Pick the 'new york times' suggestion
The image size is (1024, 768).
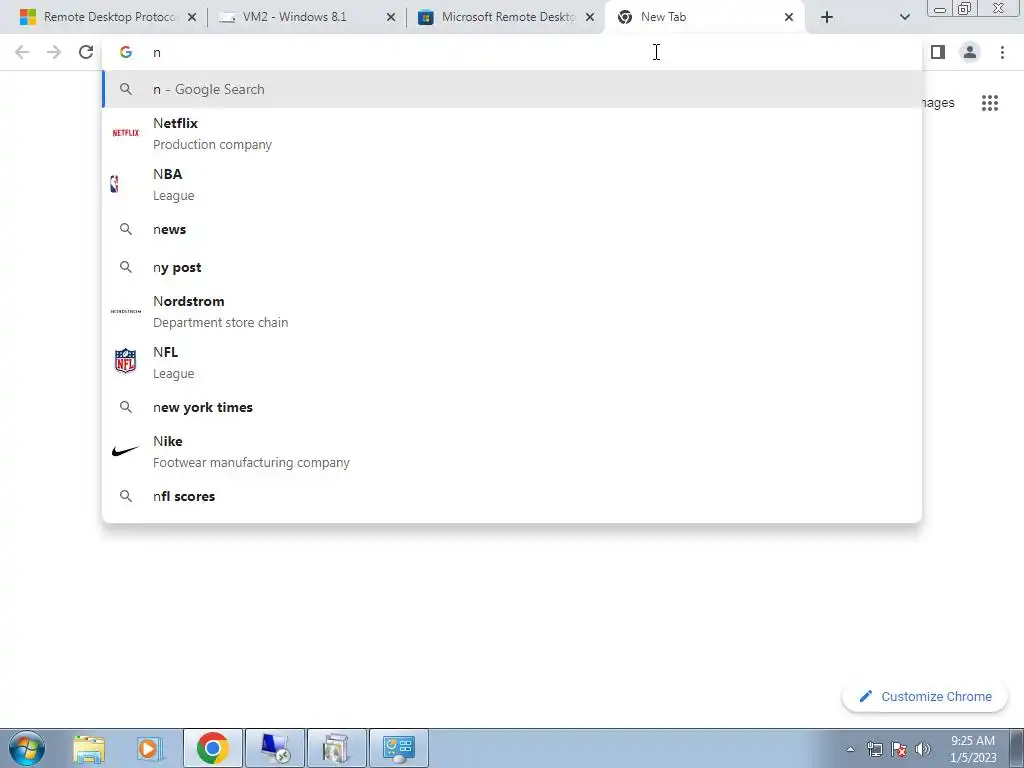512,407
